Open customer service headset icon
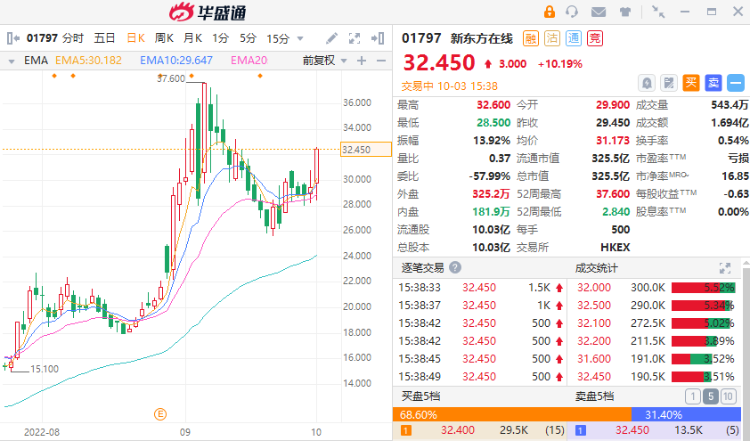The width and height of the screenshot is (750, 441). tap(572, 11)
